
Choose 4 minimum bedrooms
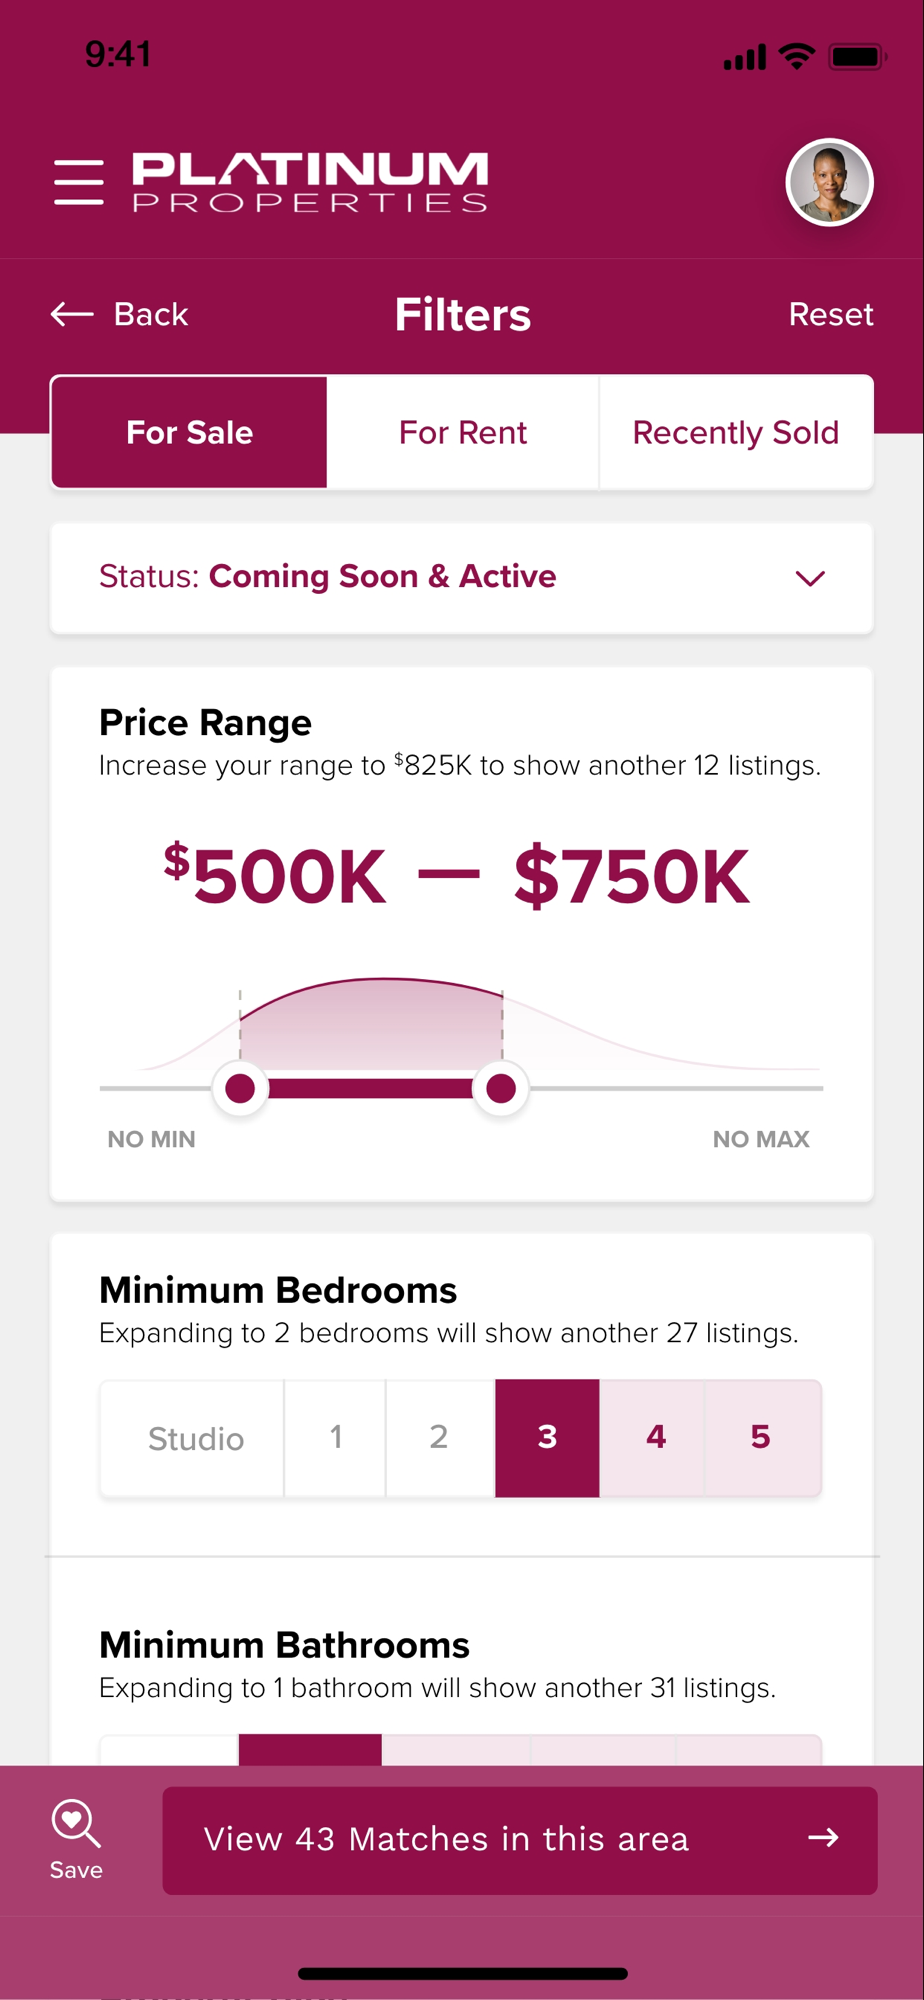655,1438
